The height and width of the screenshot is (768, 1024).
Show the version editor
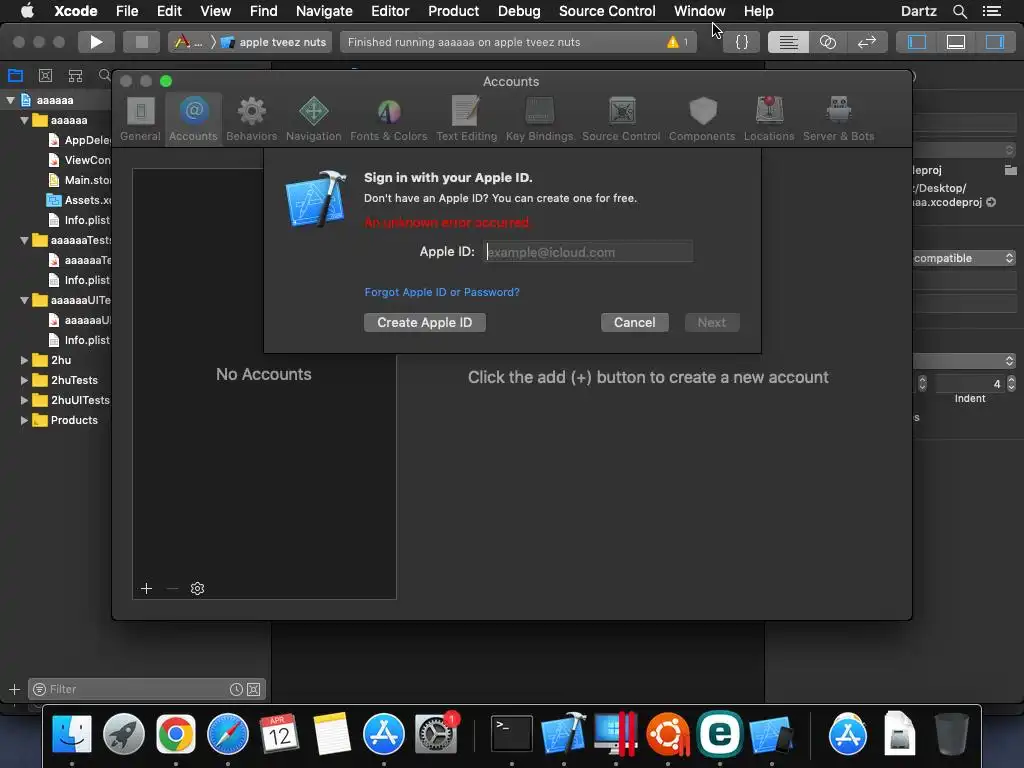(x=867, y=42)
